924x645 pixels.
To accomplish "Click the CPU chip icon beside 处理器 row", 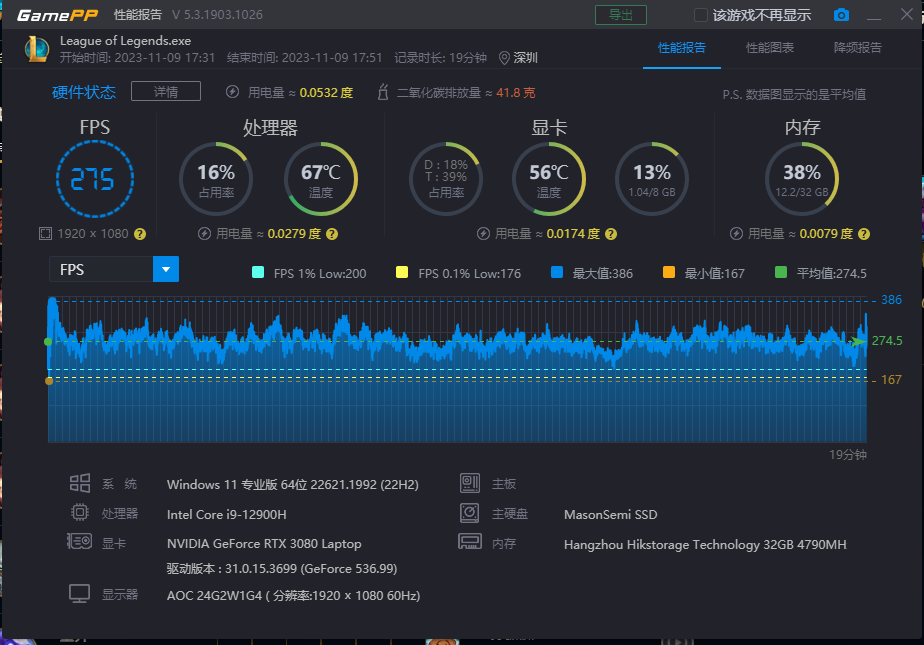I will (80, 512).
